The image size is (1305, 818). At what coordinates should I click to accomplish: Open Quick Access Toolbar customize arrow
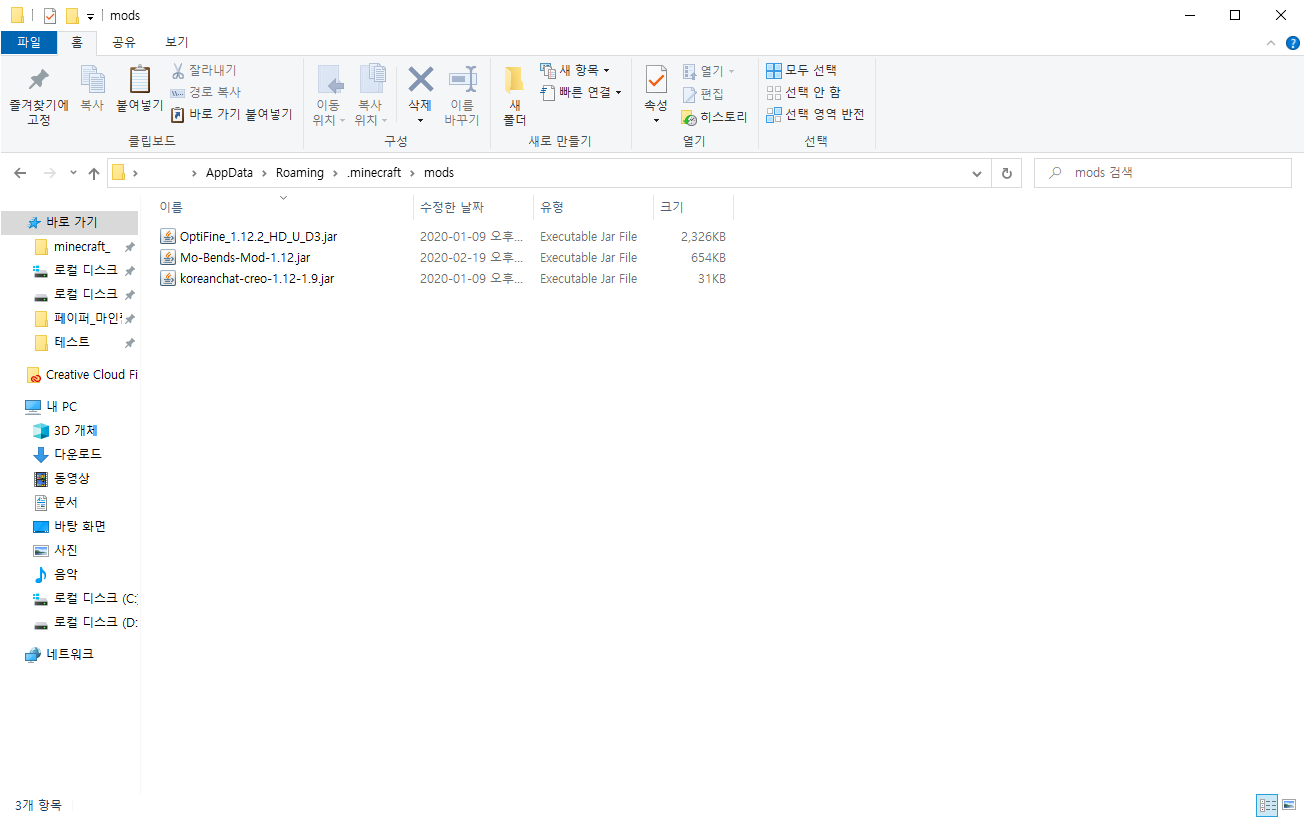click(90, 16)
